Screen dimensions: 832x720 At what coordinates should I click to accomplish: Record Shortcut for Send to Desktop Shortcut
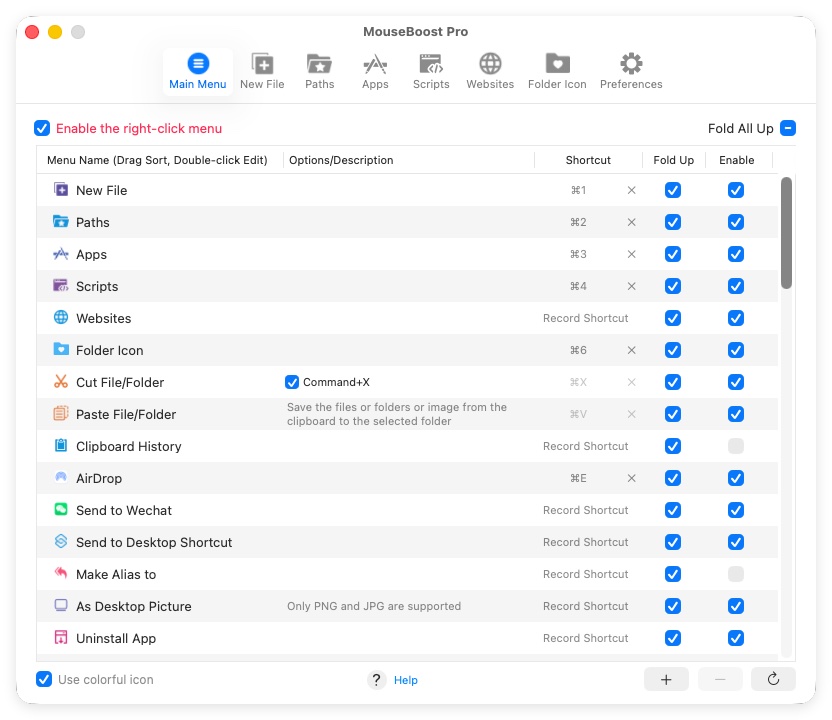tap(585, 542)
